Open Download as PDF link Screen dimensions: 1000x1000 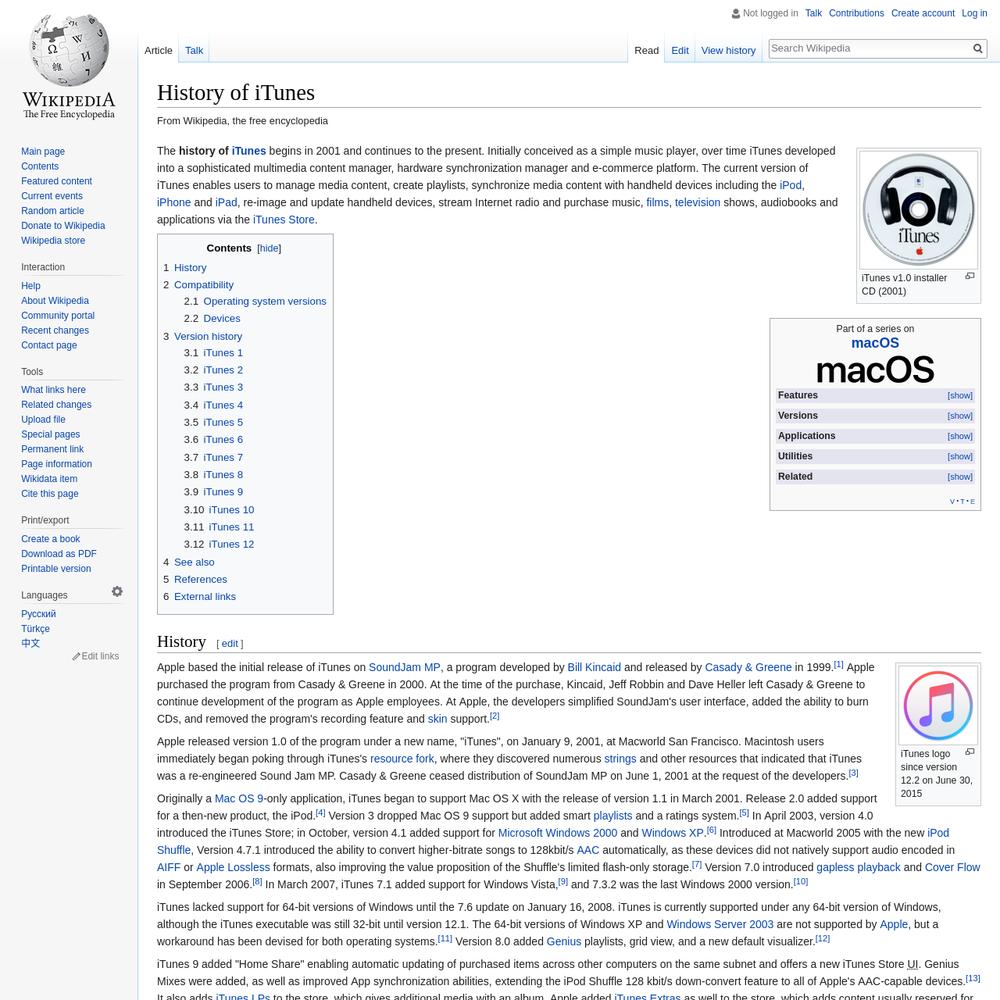click(59, 554)
